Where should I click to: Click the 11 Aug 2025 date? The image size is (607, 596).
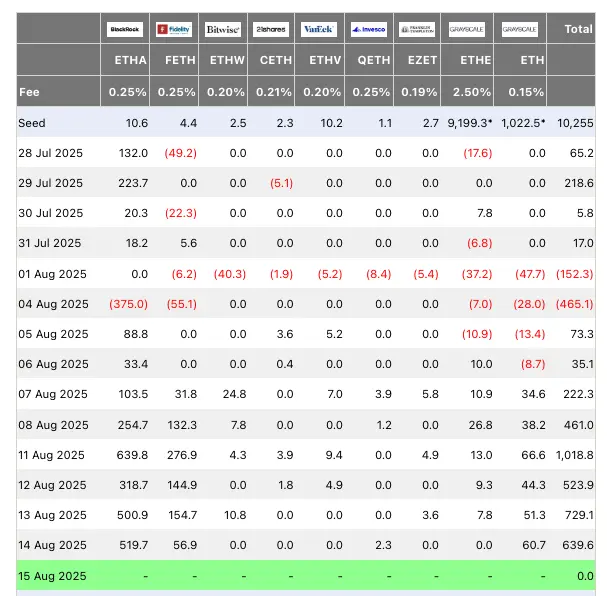51,455
